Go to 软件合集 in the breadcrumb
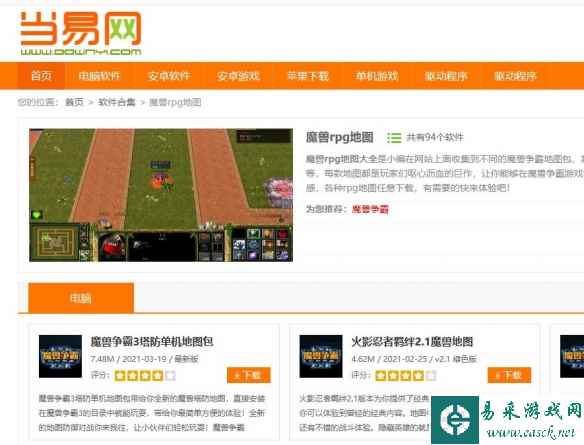Viewport: 584px width, 445px height. tap(117, 102)
